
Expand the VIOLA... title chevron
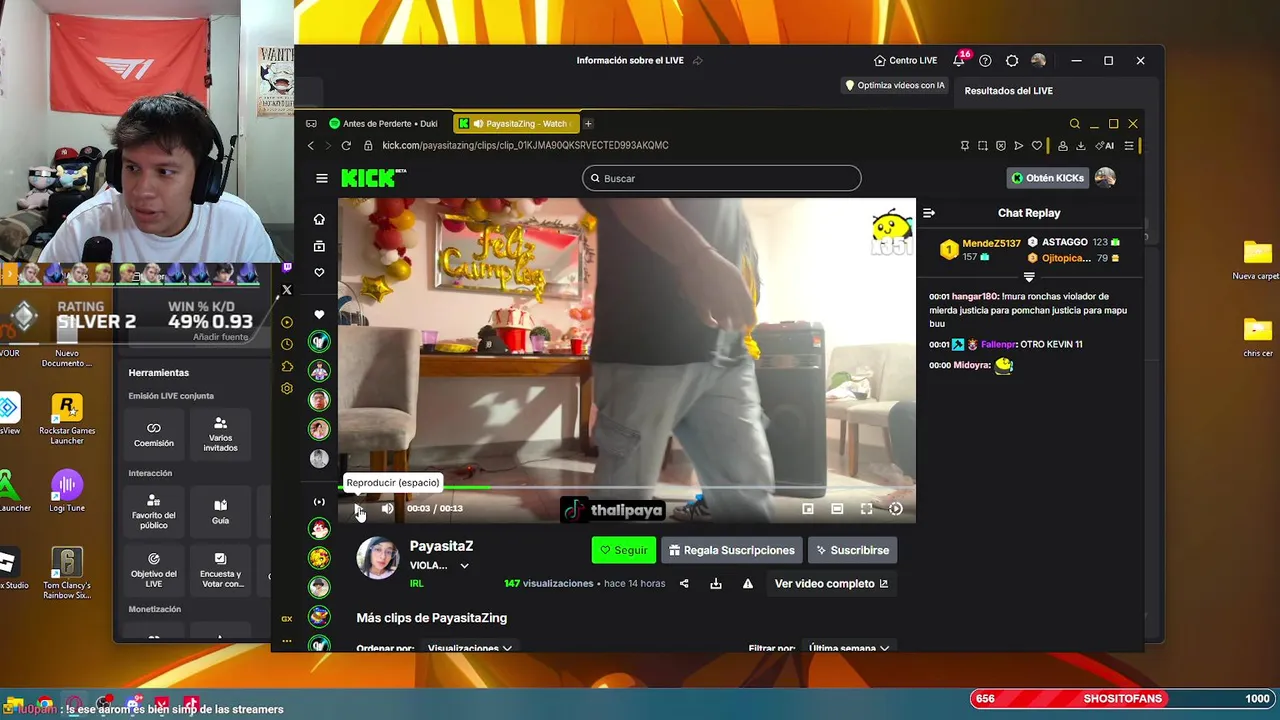pos(464,566)
